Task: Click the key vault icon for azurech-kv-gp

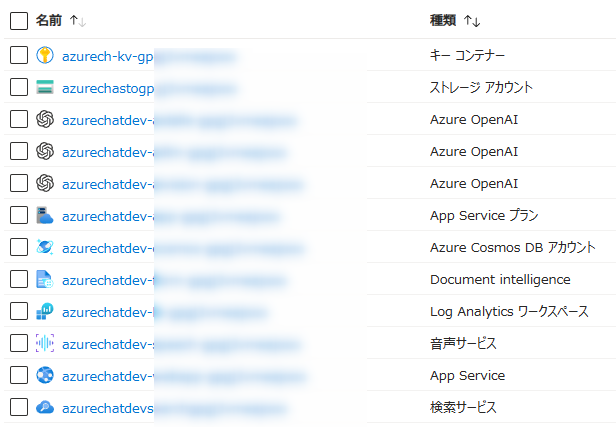Action: pyautogui.click(x=45, y=55)
